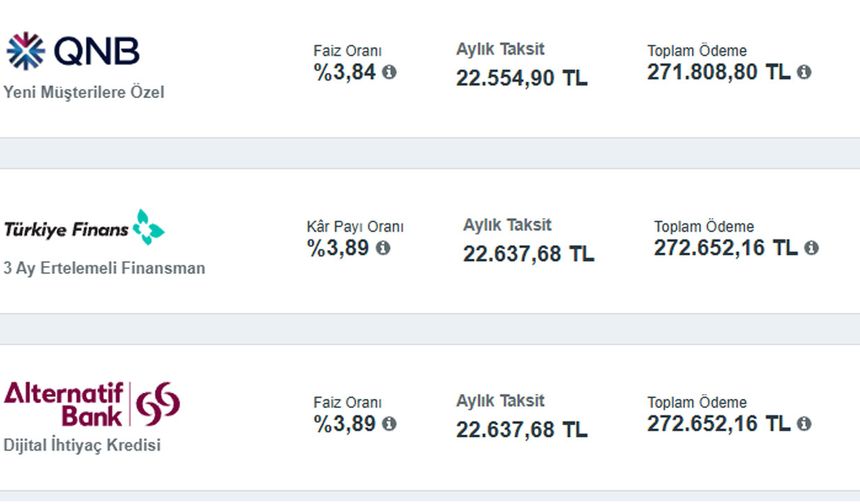
Task: Click the Kâr Payı Oranı label
Action: 355,227
